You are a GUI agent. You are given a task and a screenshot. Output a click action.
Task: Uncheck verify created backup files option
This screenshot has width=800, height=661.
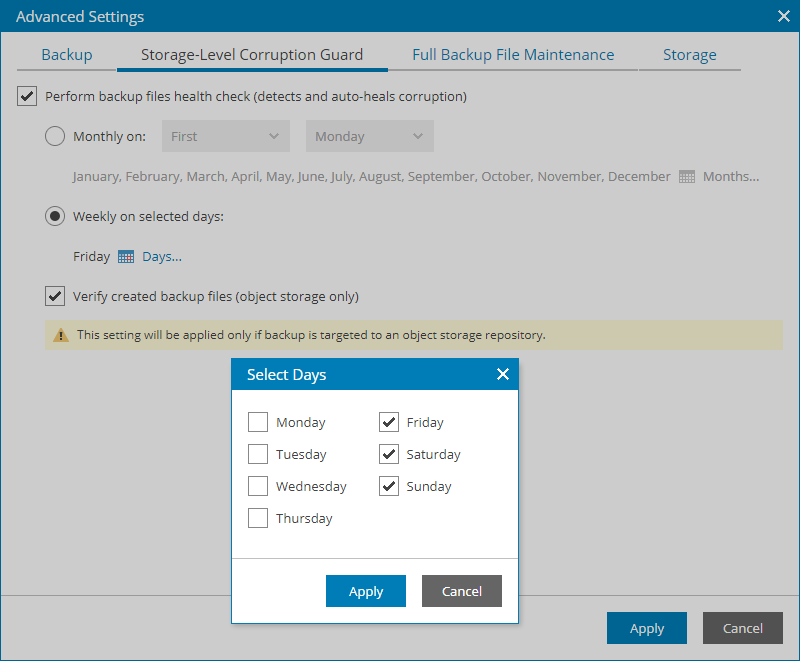pyautogui.click(x=55, y=296)
